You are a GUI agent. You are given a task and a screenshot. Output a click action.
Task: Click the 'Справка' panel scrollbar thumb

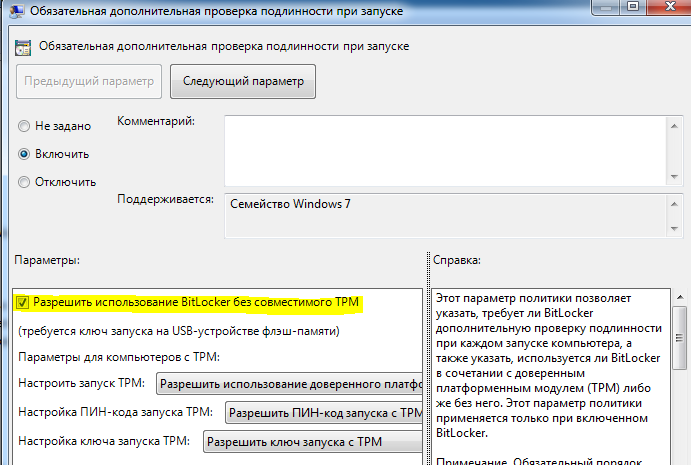[680, 338]
